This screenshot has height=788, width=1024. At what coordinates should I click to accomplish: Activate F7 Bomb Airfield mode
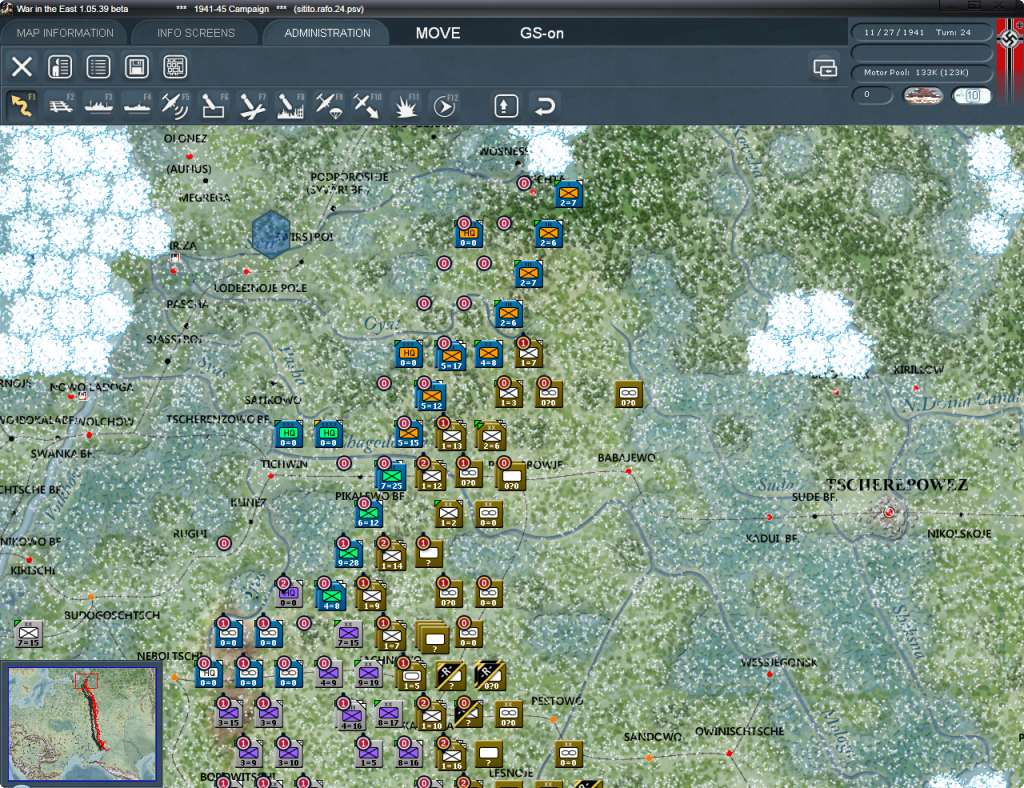point(251,106)
